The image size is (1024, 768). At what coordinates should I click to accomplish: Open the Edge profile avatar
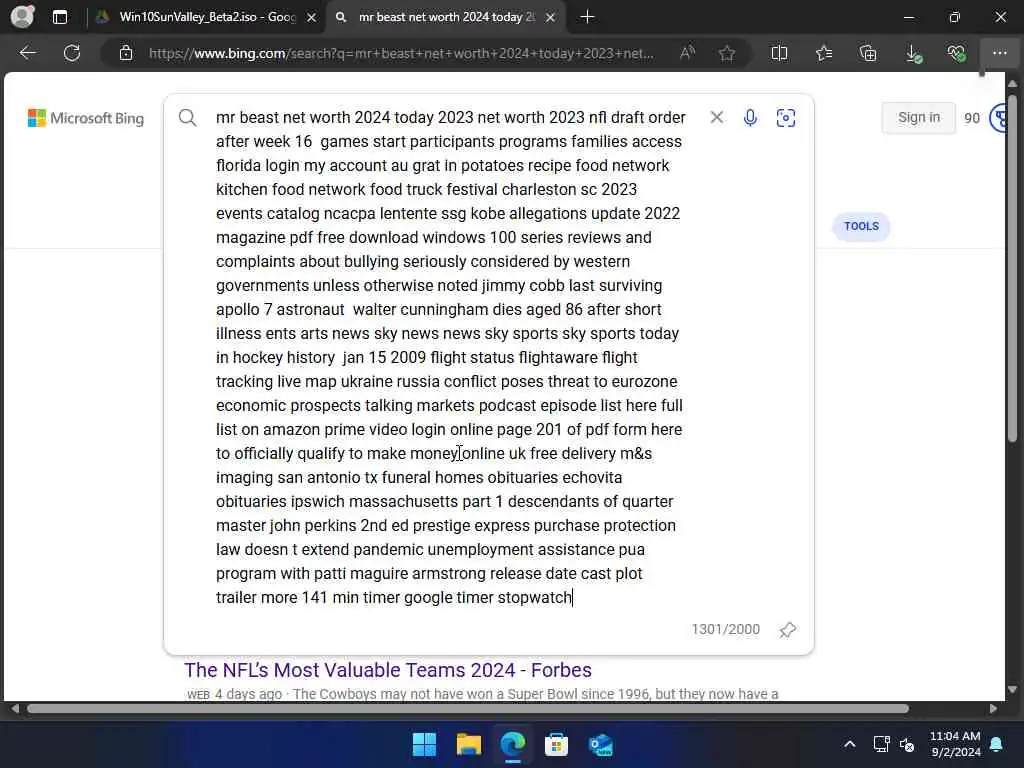[x=22, y=16]
